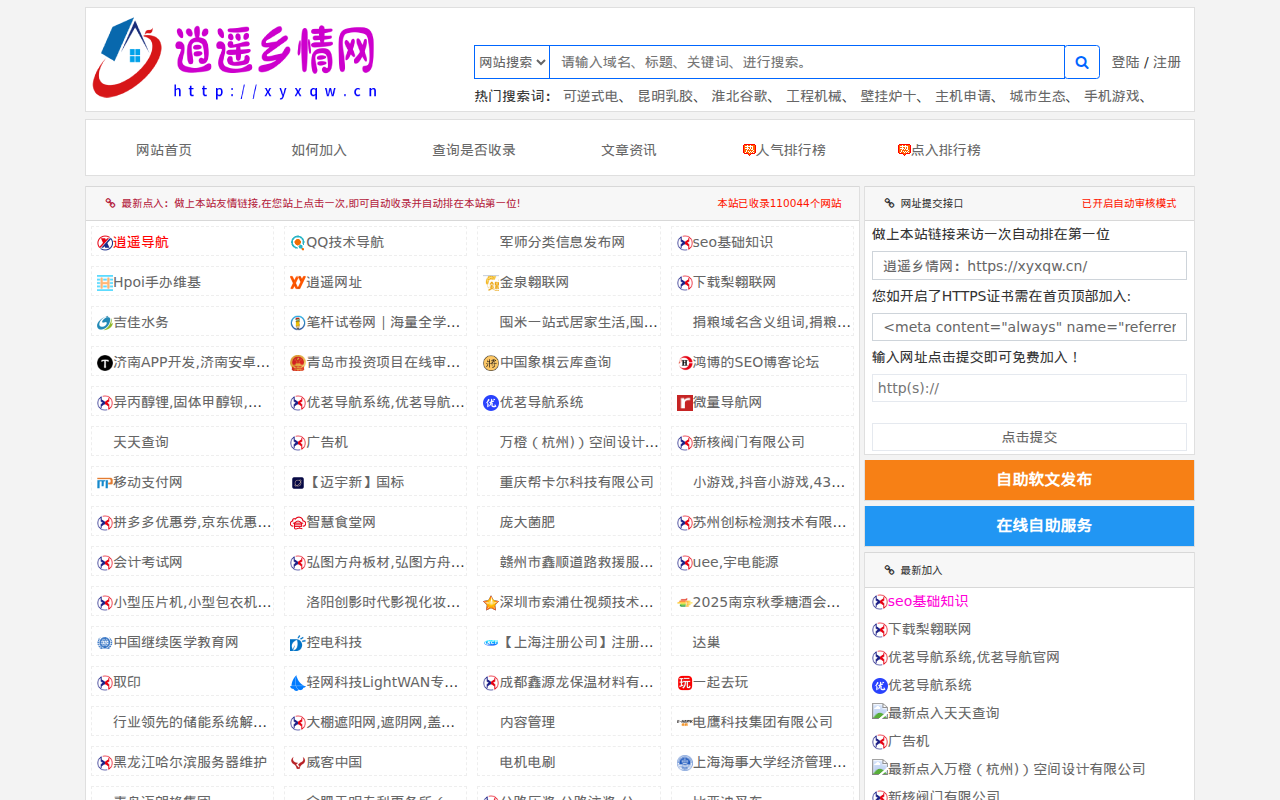Image resolution: width=1280 pixels, height=800 pixels.
Task: Select the 网站首页 menu item
Action: coord(164,149)
